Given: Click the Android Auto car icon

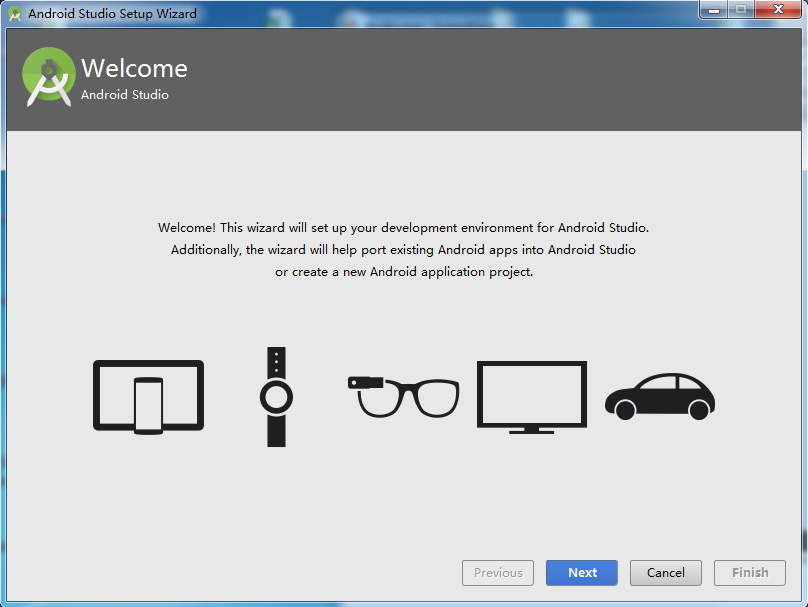Looking at the screenshot, I should point(660,396).
